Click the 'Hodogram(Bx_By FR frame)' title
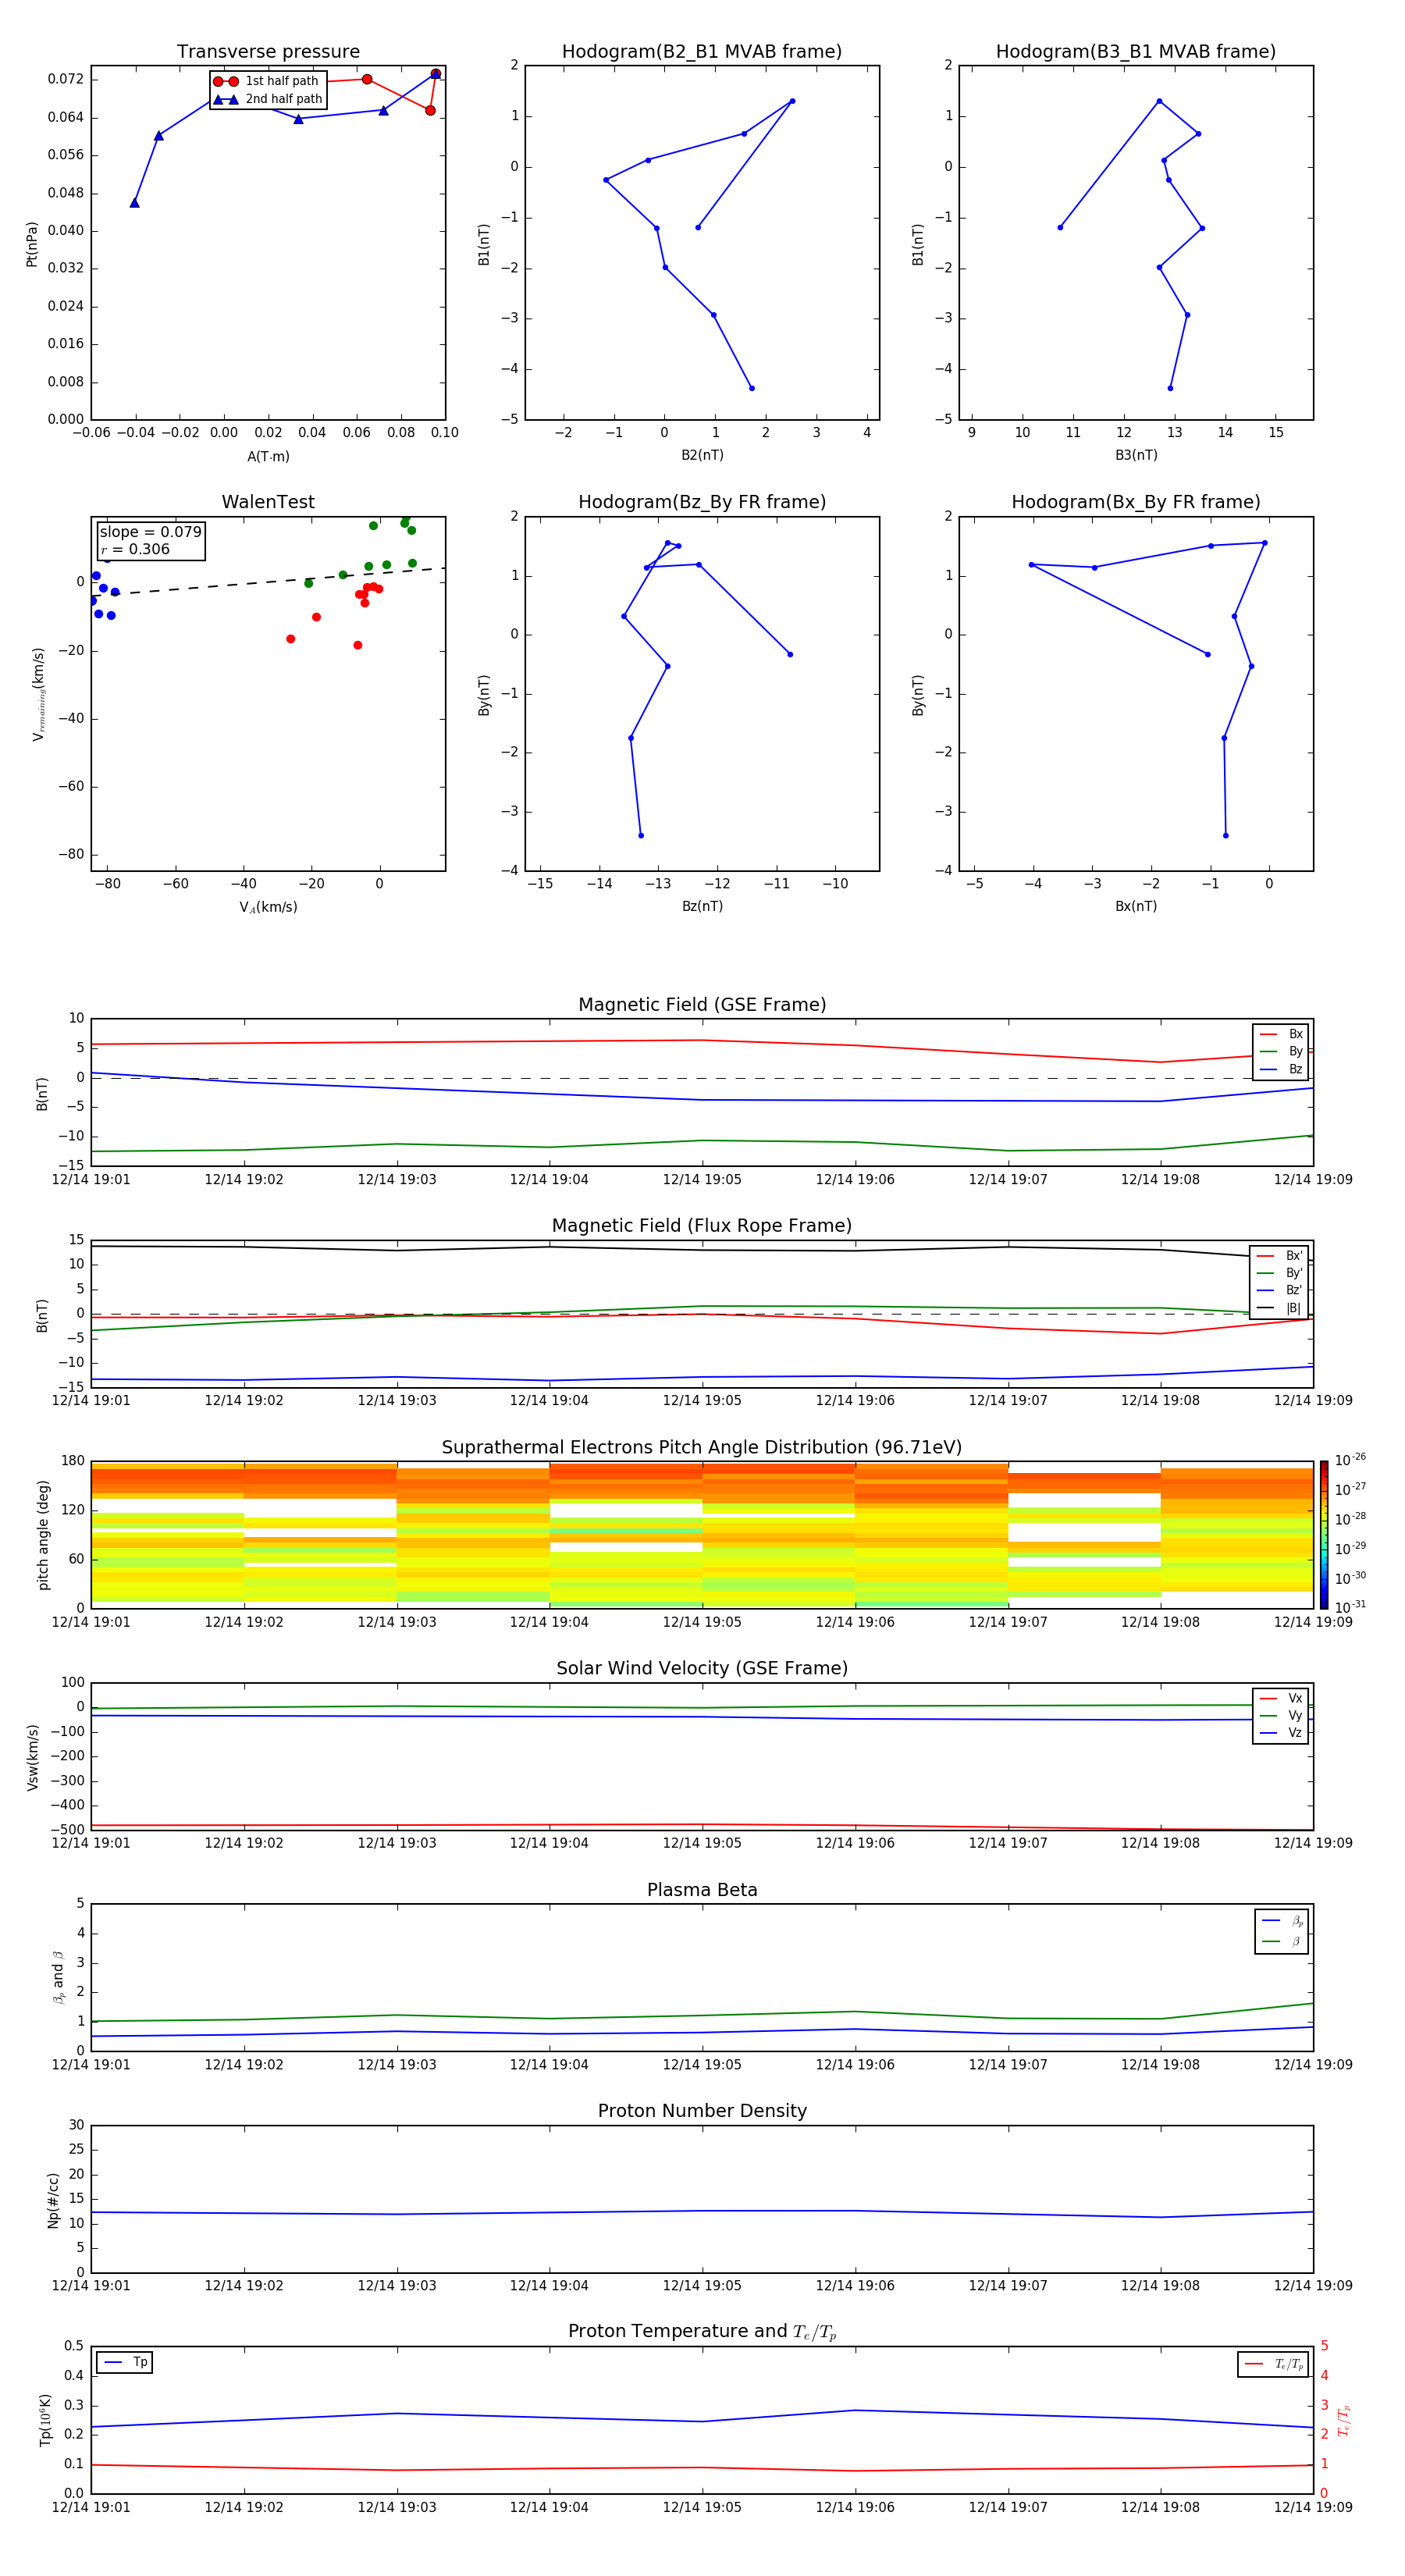Image resolution: width=1405 pixels, height=2576 pixels. pos(1136,502)
